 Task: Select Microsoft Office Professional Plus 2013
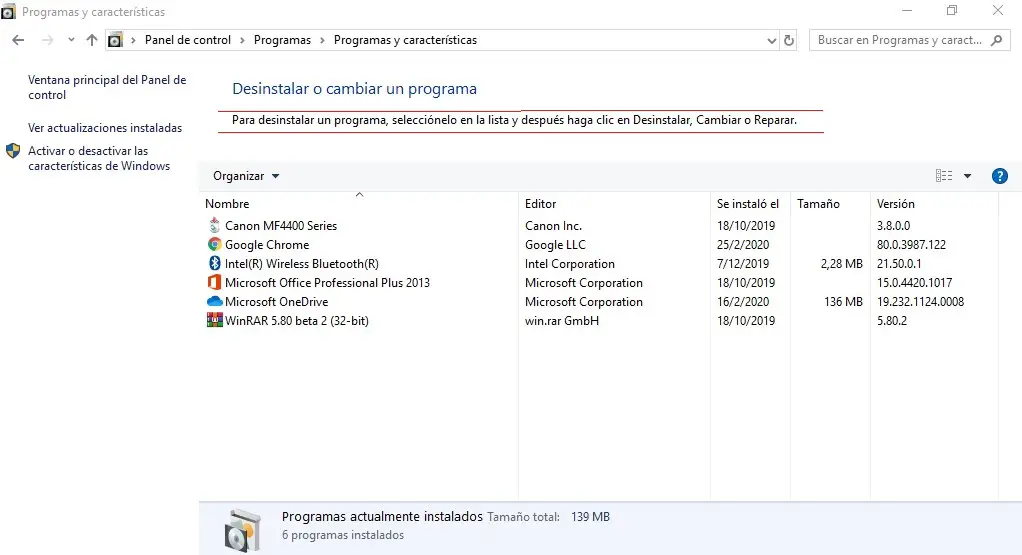pyautogui.click(x=327, y=282)
